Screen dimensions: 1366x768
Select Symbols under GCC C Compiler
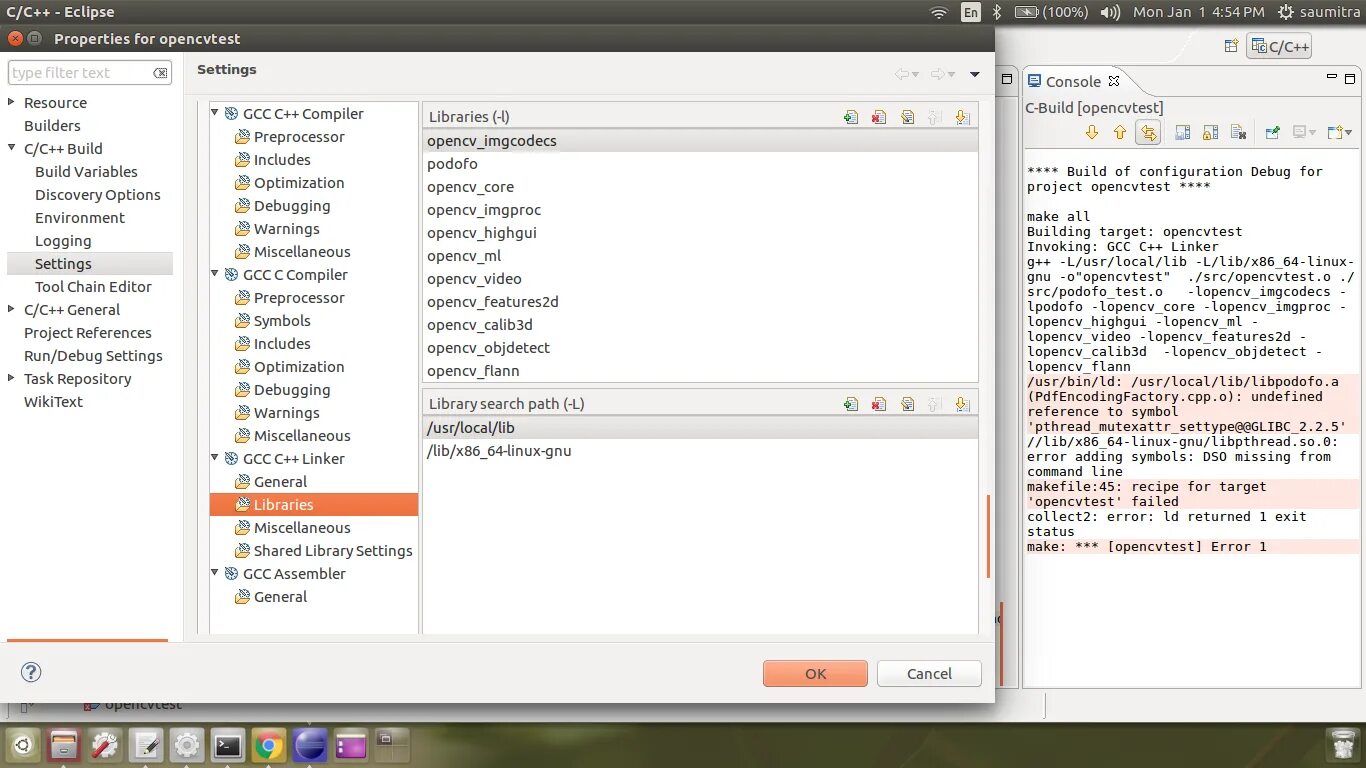click(282, 321)
